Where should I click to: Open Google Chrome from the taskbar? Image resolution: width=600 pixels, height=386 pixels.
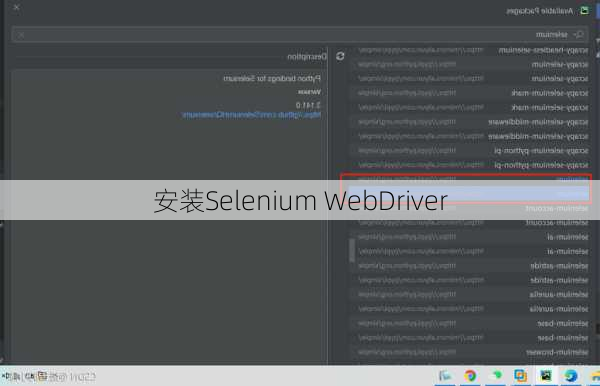point(470,376)
